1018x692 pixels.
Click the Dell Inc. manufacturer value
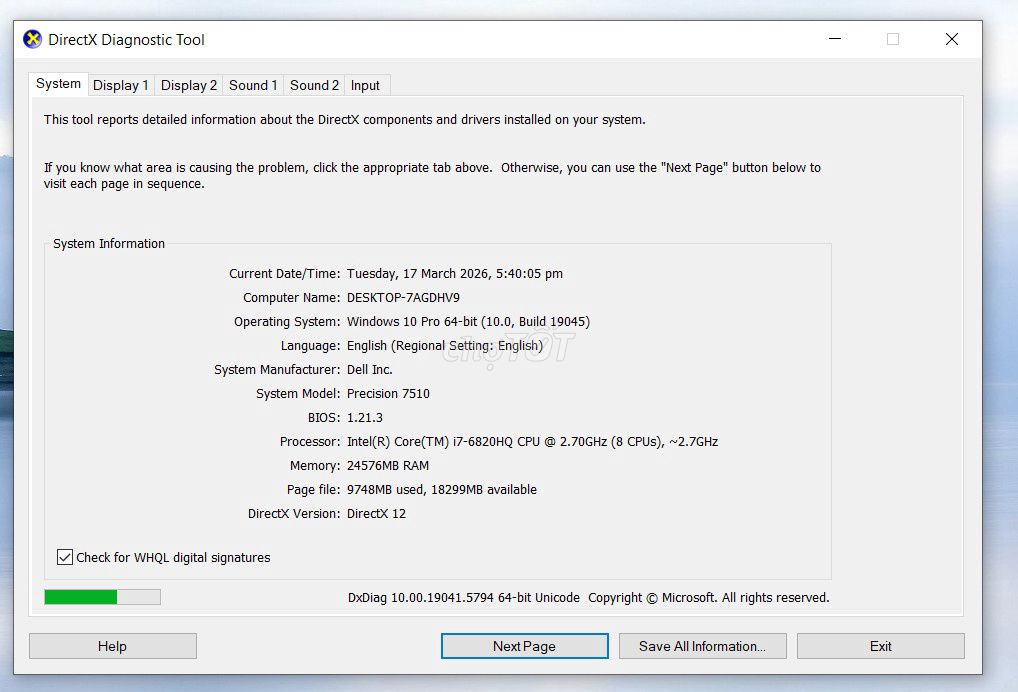pos(369,370)
